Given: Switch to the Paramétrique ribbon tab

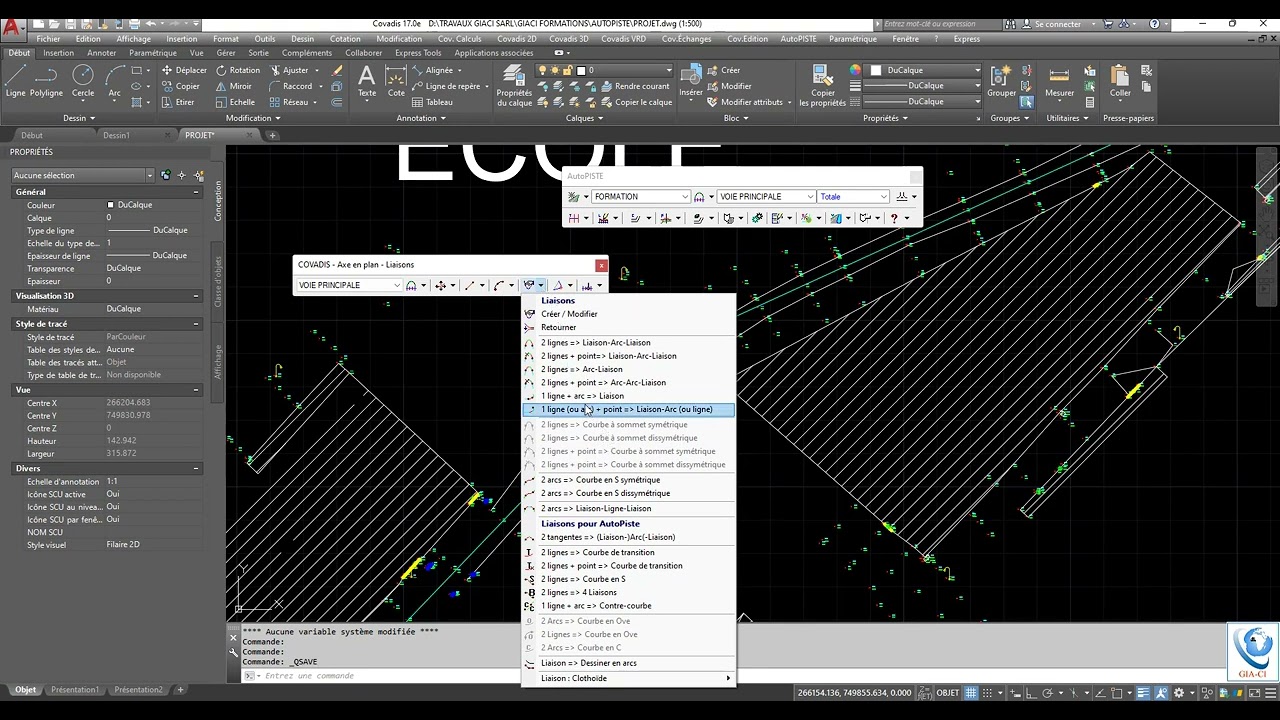Looking at the screenshot, I should coord(153,53).
